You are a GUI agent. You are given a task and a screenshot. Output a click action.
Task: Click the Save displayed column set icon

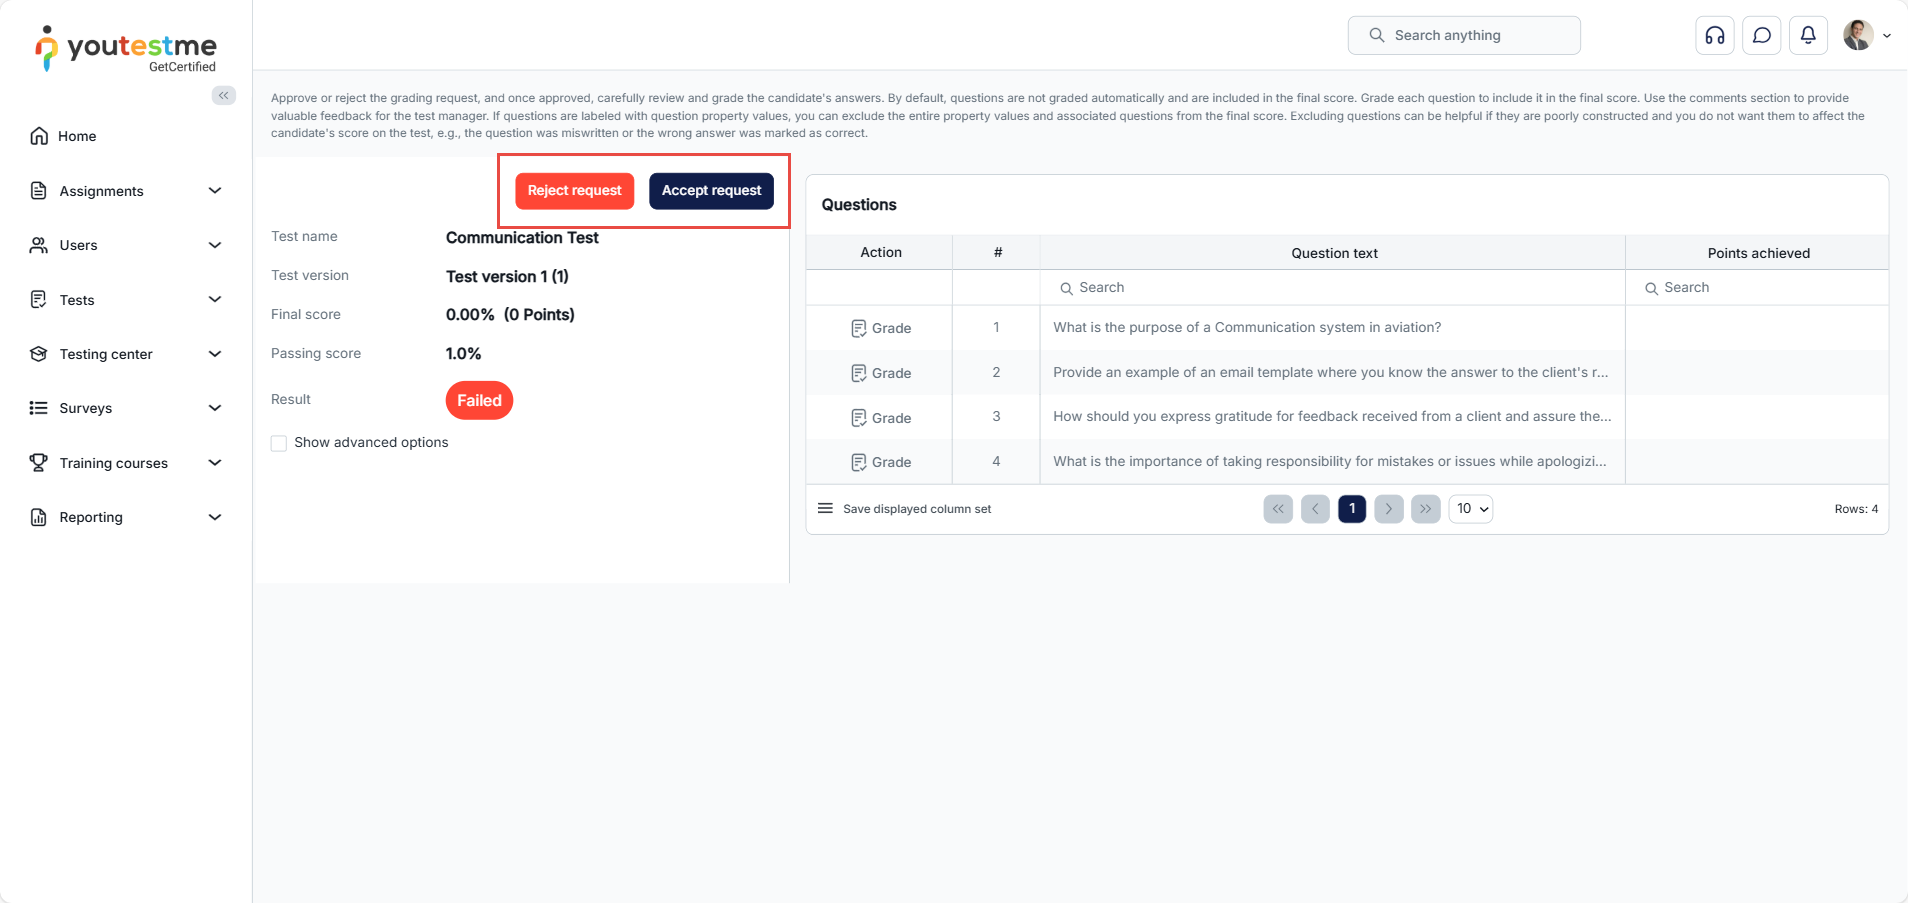pos(825,509)
